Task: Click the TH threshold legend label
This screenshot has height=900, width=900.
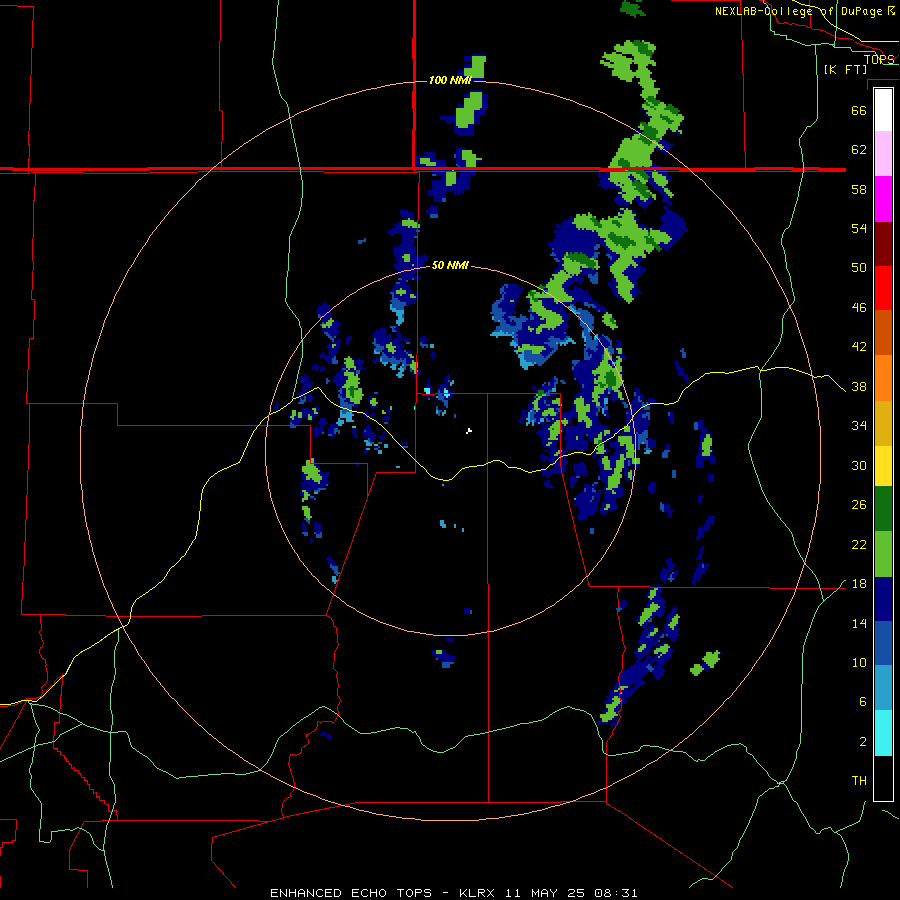Action: pyautogui.click(x=859, y=781)
